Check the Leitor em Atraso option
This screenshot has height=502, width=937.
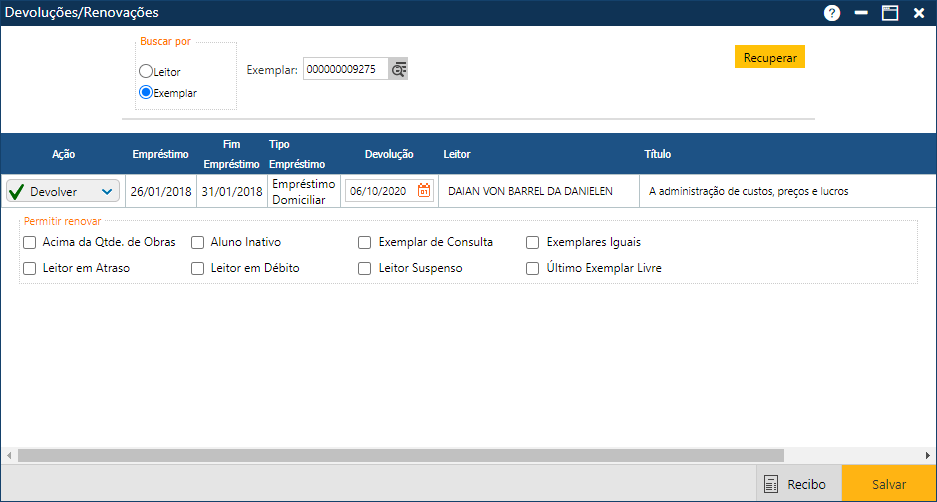[x=30, y=268]
